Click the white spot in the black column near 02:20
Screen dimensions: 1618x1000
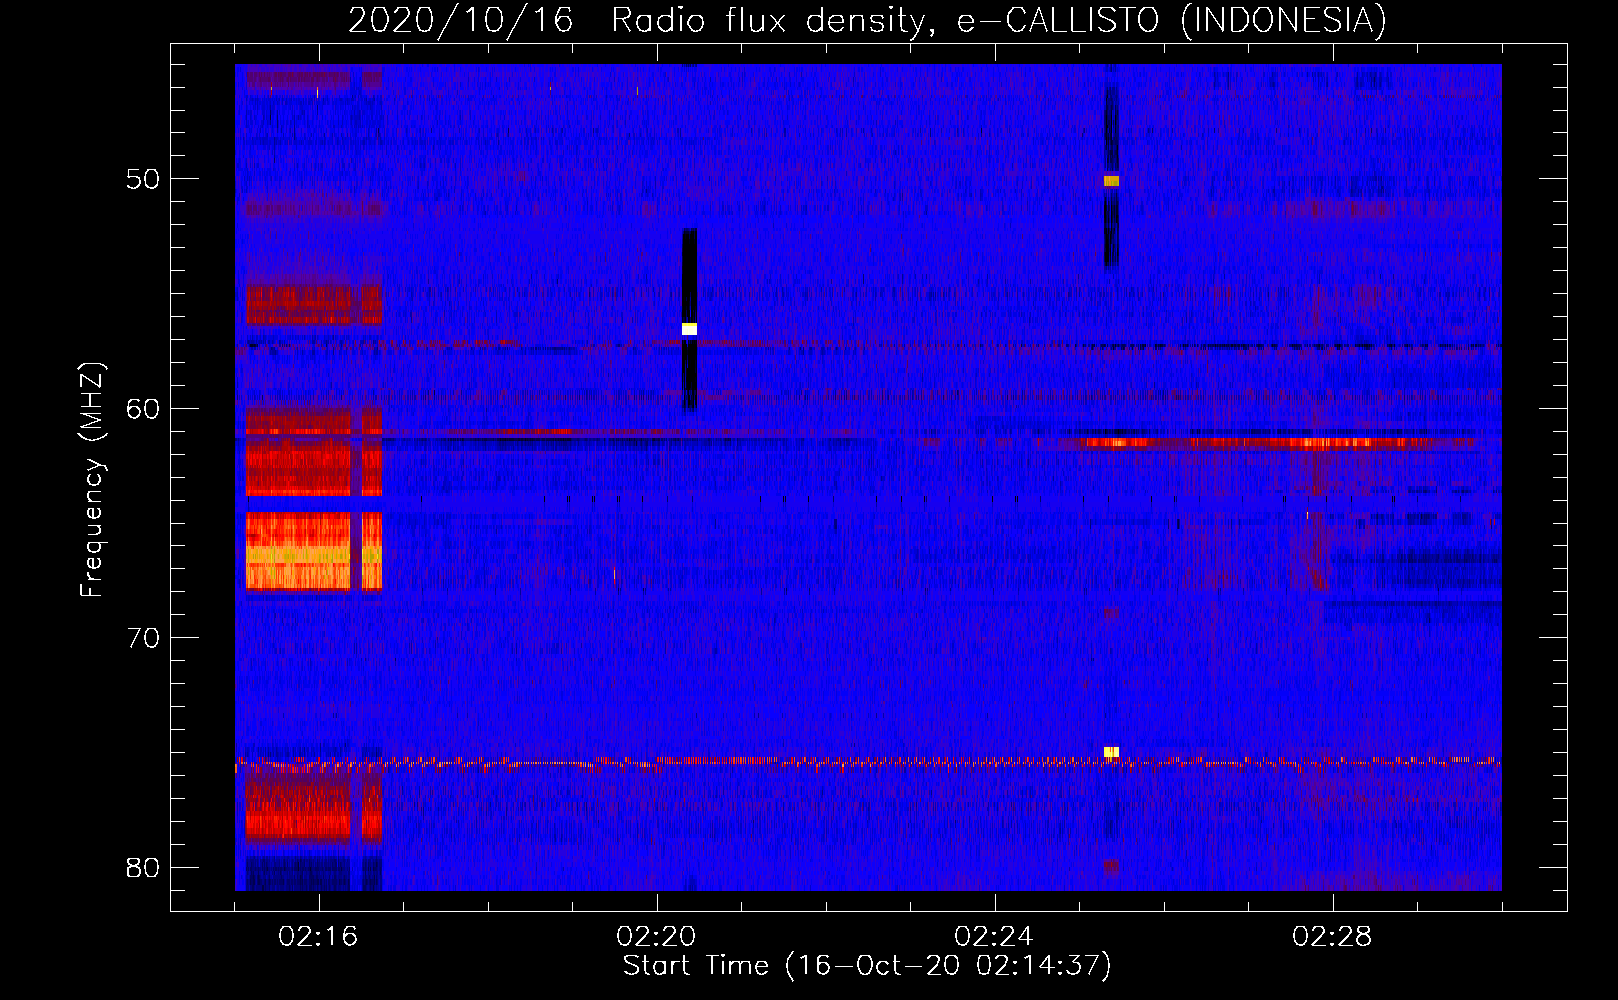(689, 329)
